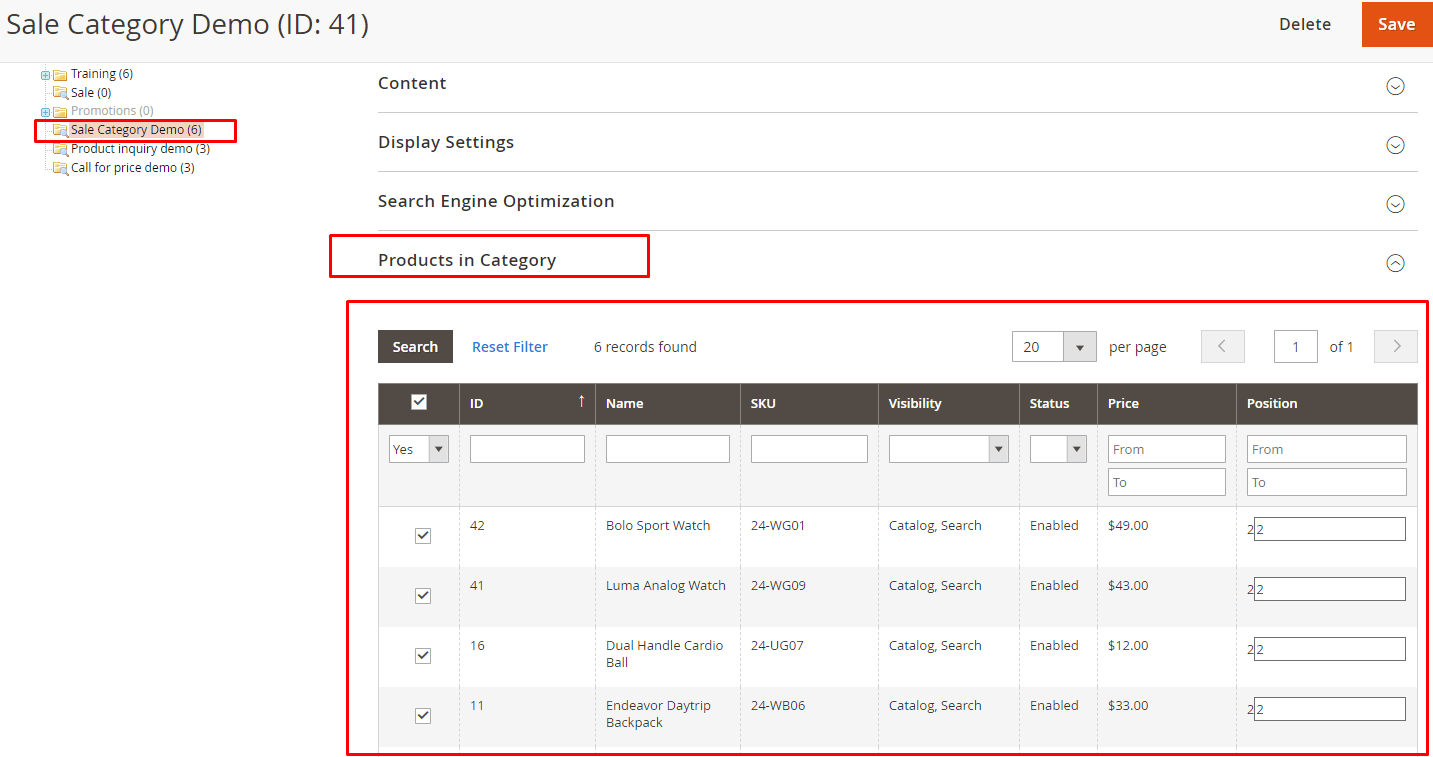The image size is (1433, 757).
Task: Expand the Display Settings chevron icon
Action: [x=1395, y=145]
